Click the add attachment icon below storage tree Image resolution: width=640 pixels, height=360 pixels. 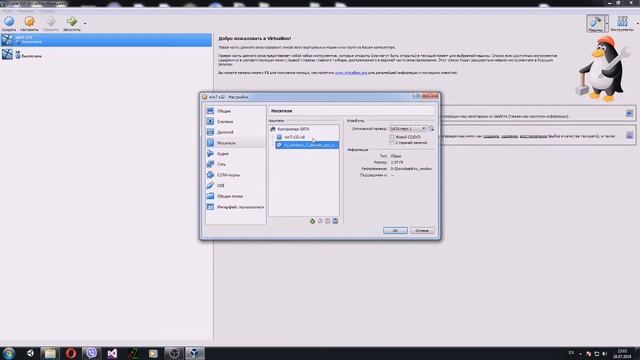(327, 221)
